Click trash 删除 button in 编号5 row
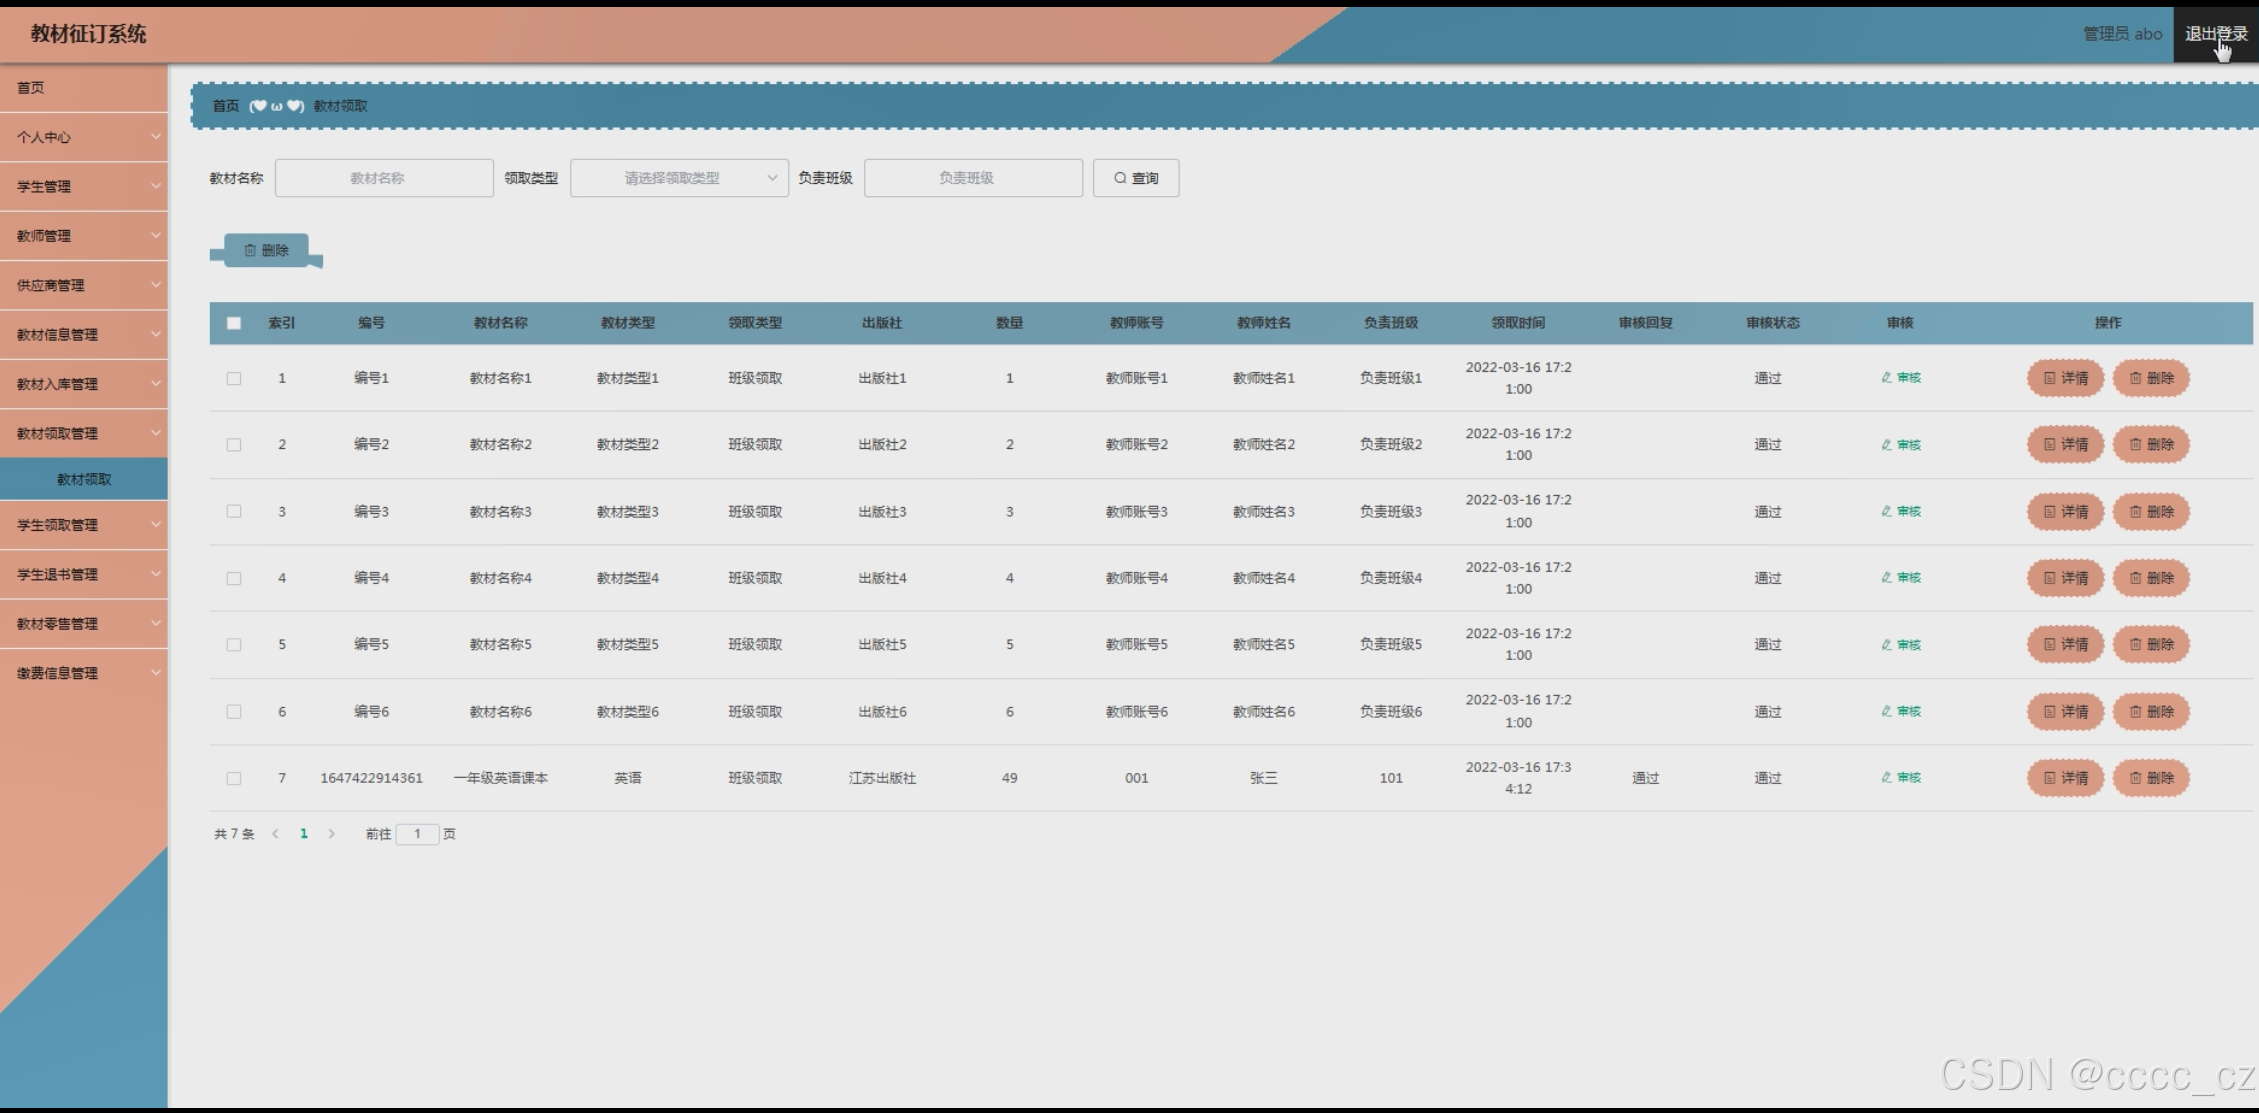Image resolution: width=2259 pixels, height=1113 pixels. [2150, 644]
